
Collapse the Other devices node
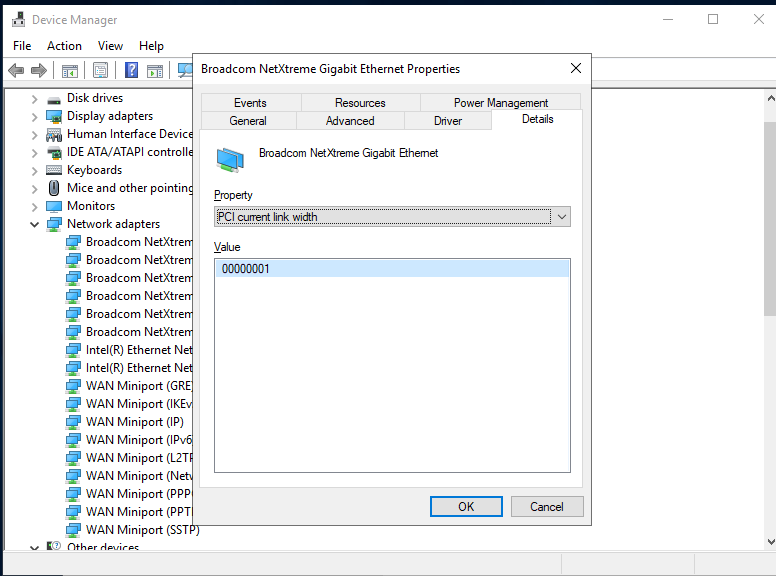(x=34, y=547)
